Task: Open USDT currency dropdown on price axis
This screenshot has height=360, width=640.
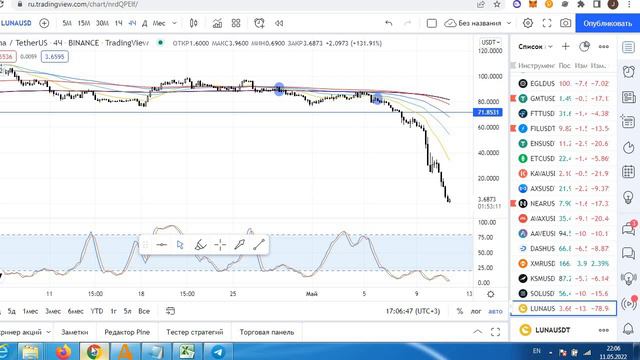Action: 491,42
